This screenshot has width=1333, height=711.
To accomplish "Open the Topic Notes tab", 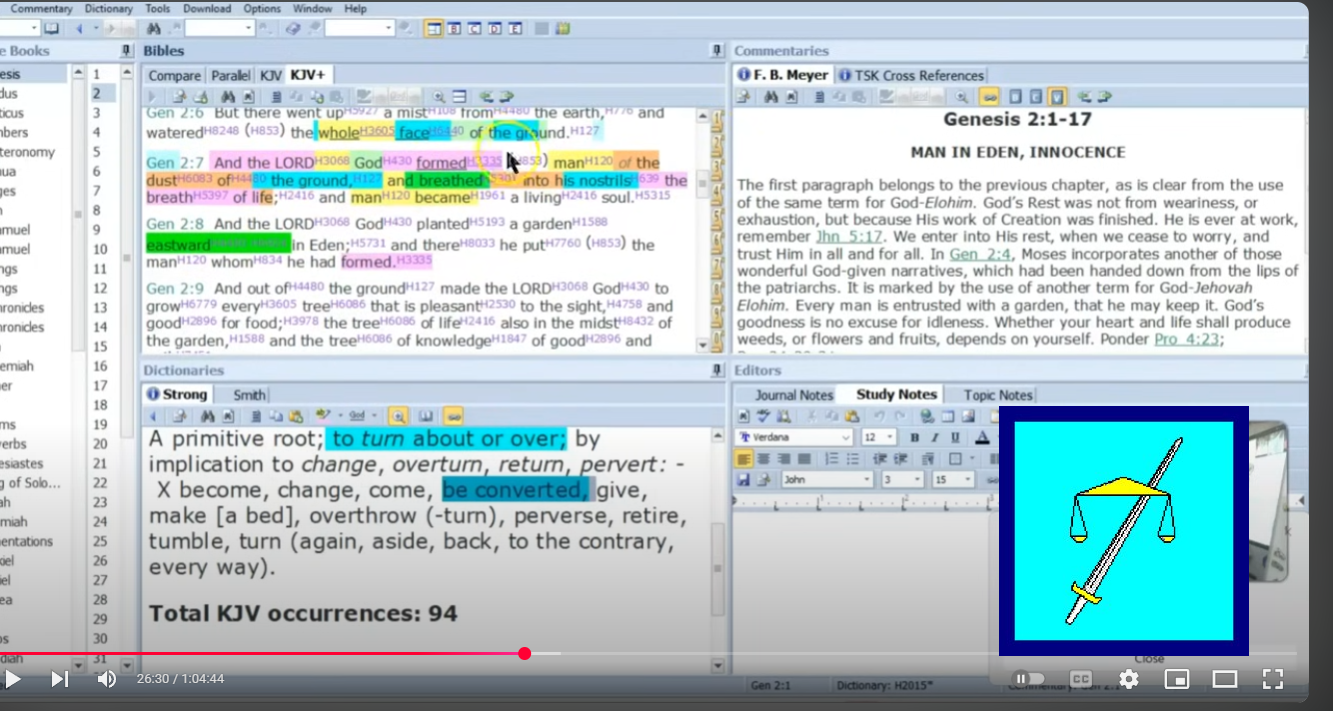I will pyautogui.click(x=998, y=395).
